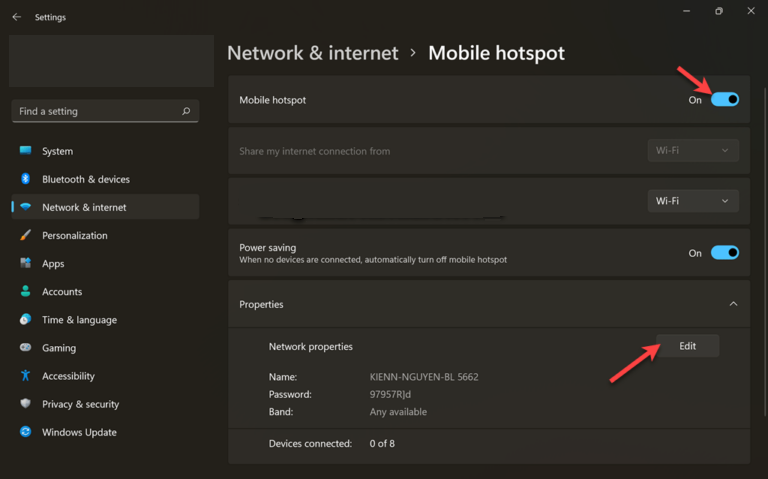Click Edit network properties button
The image size is (768, 479).
[687, 346]
